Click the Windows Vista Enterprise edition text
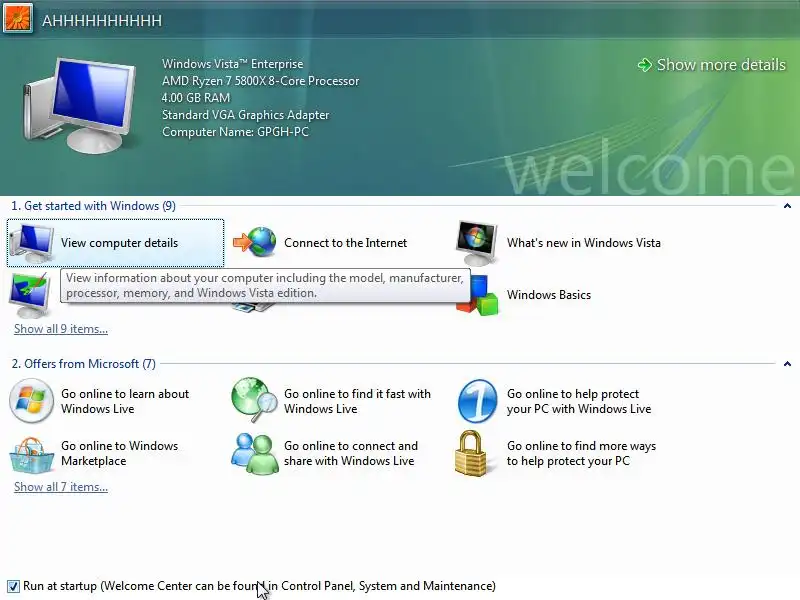Screen dimensions: 800x600 233,64
